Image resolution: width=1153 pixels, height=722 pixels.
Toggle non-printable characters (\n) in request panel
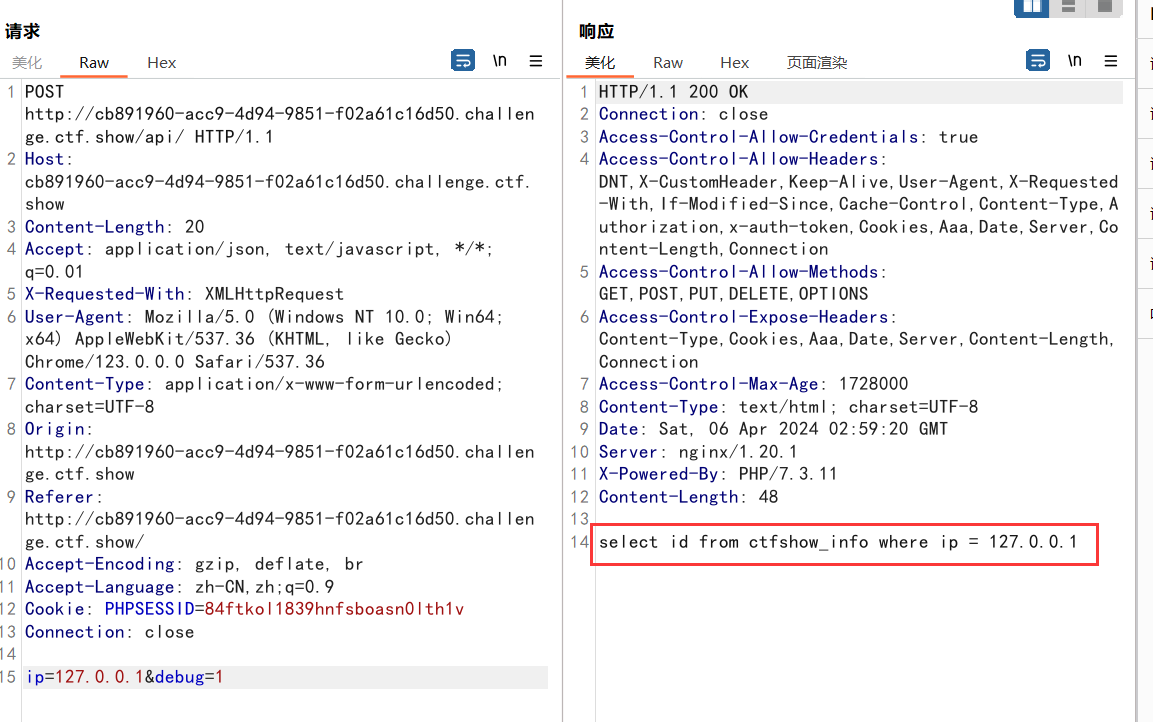(x=500, y=61)
